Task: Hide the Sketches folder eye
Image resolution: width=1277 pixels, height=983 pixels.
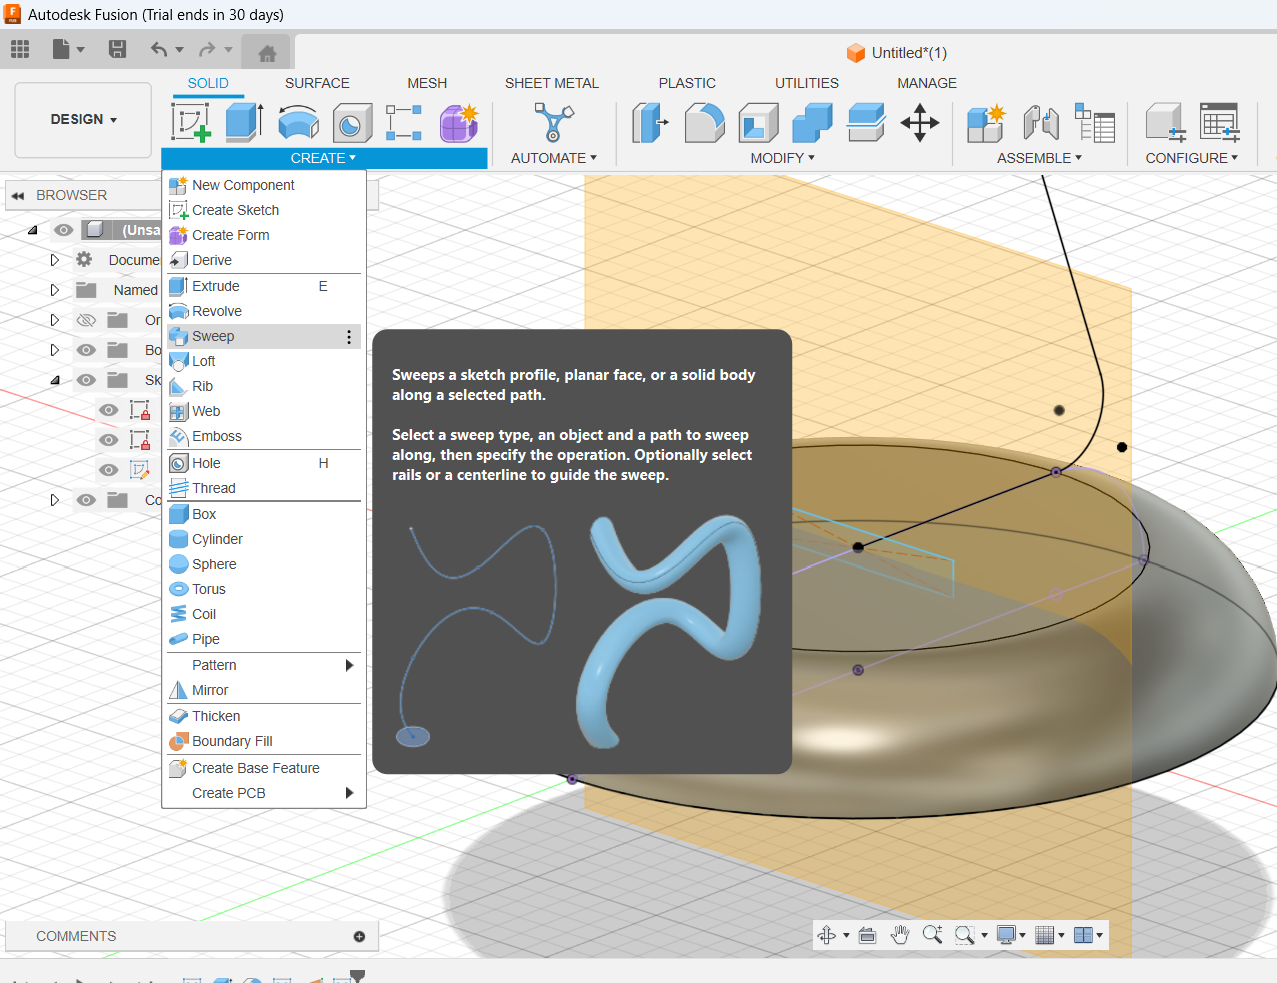Action: 86,380
